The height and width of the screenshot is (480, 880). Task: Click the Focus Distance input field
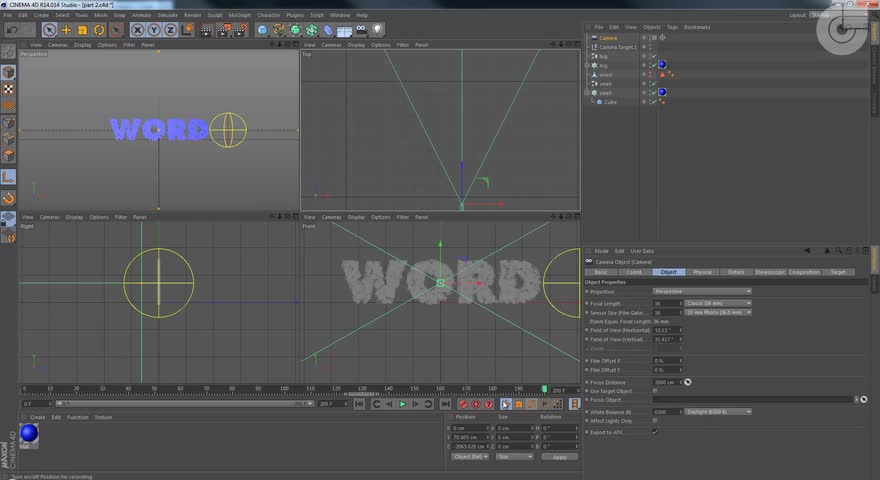[x=666, y=382]
